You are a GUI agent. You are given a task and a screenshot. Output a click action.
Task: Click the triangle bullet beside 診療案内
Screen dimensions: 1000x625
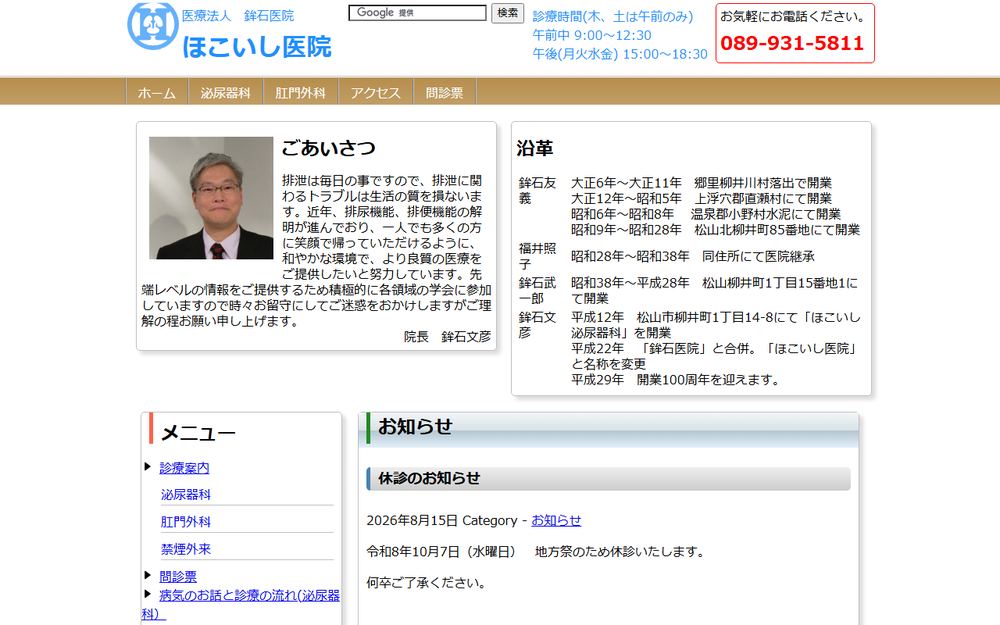coord(147,467)
